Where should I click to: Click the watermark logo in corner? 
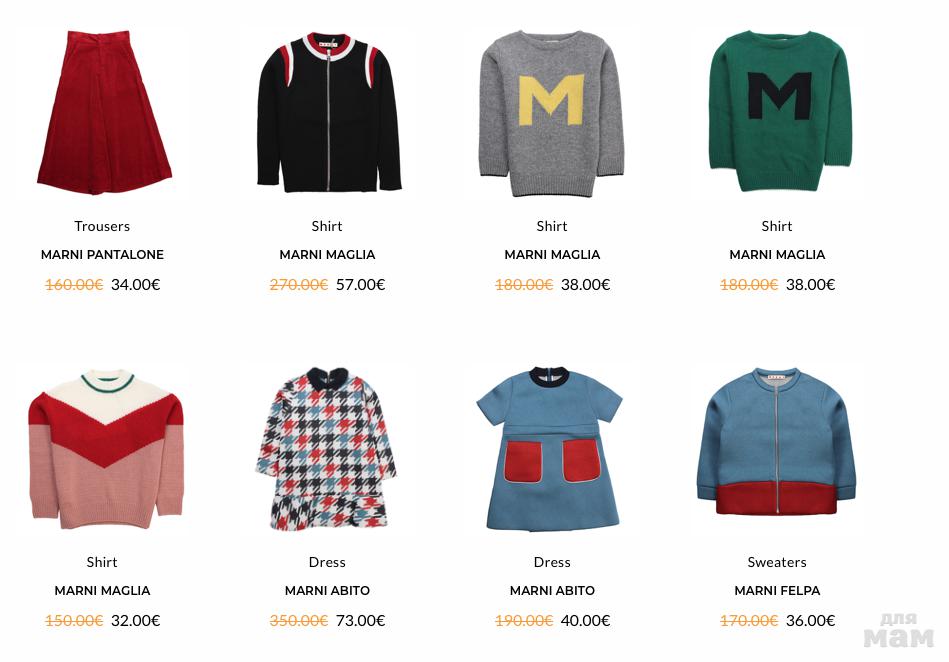coord(899,631)
